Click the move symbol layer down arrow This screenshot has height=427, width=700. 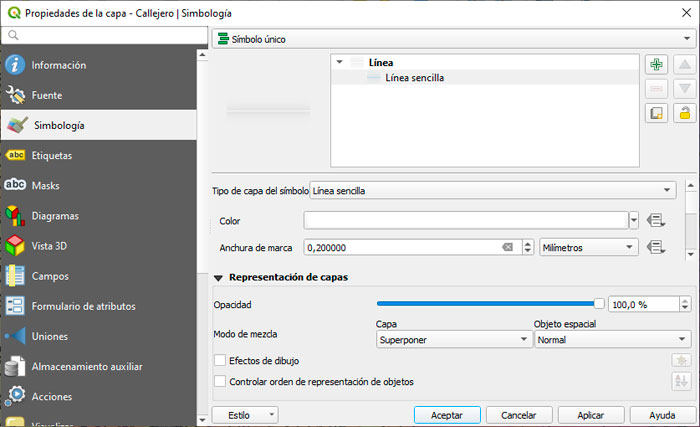click(684, 89)
